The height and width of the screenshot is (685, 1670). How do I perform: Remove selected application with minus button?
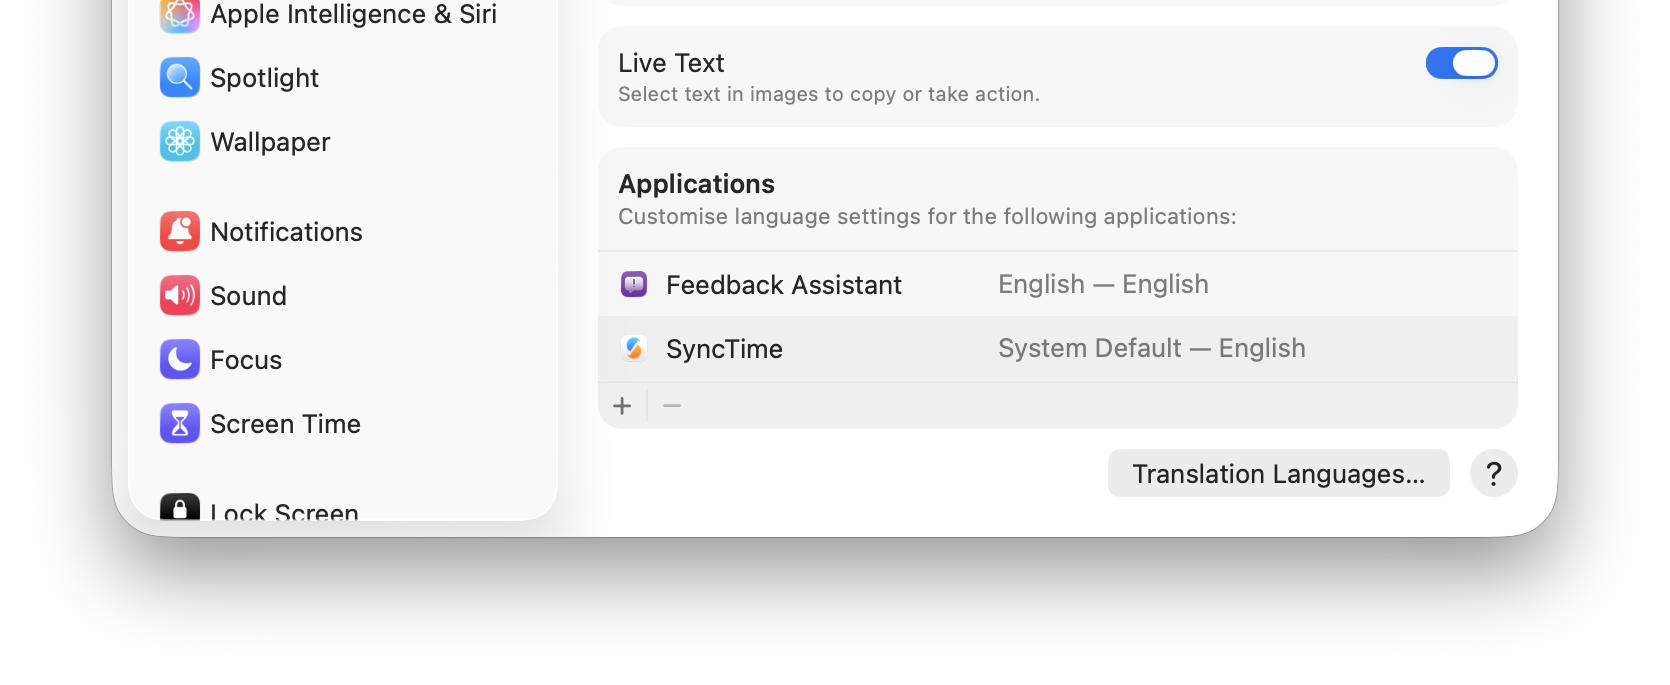click(x=672, y=406)
